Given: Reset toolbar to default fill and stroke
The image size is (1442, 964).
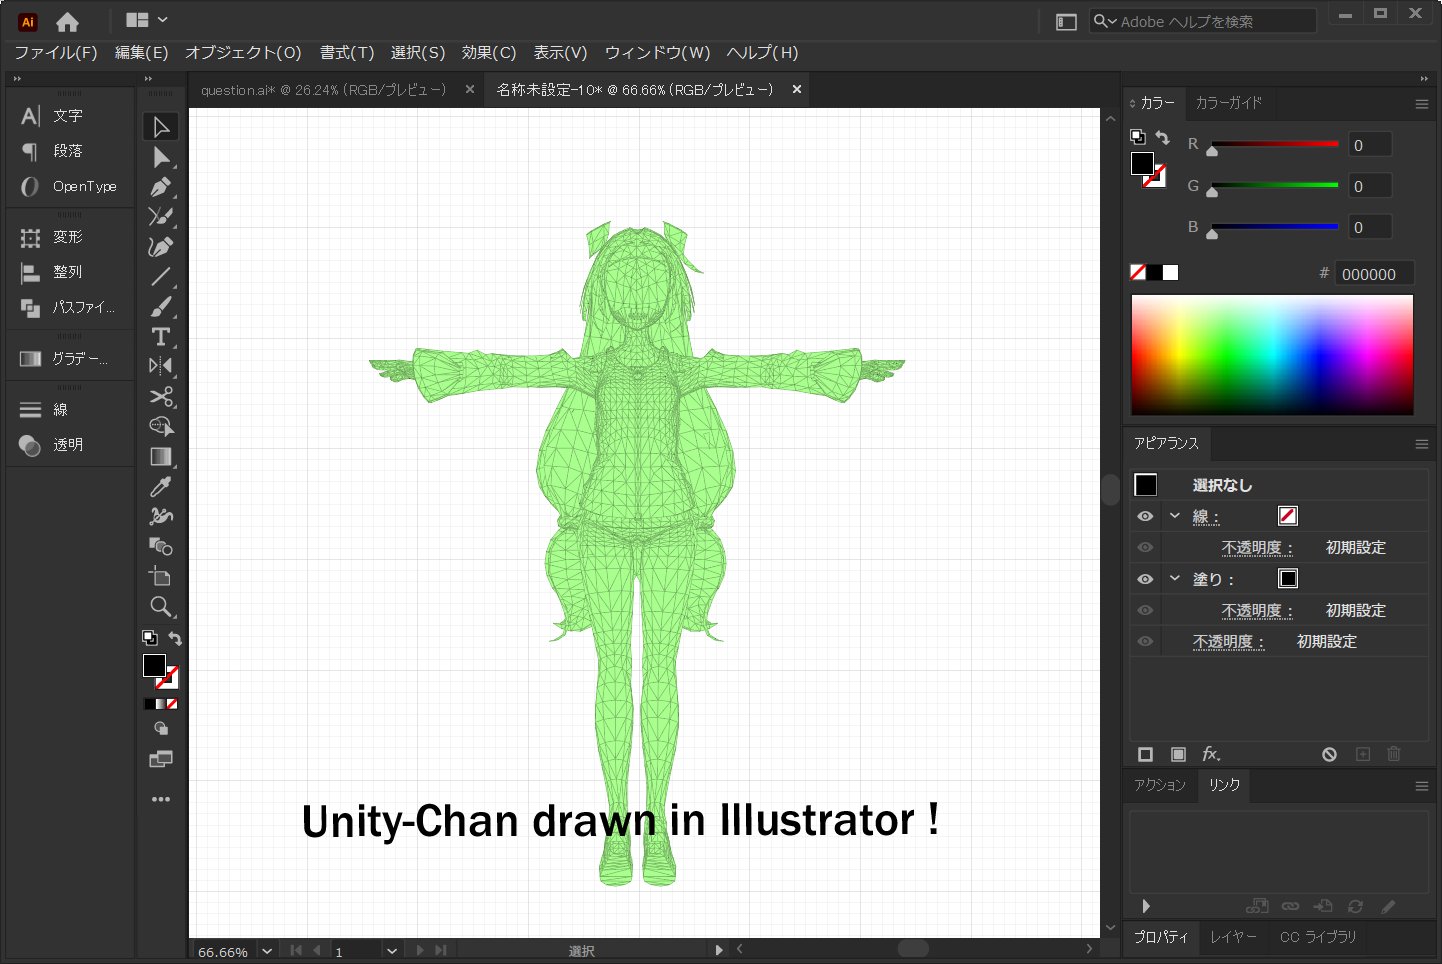Looking at the screenshot, I should tap(149, 638).
